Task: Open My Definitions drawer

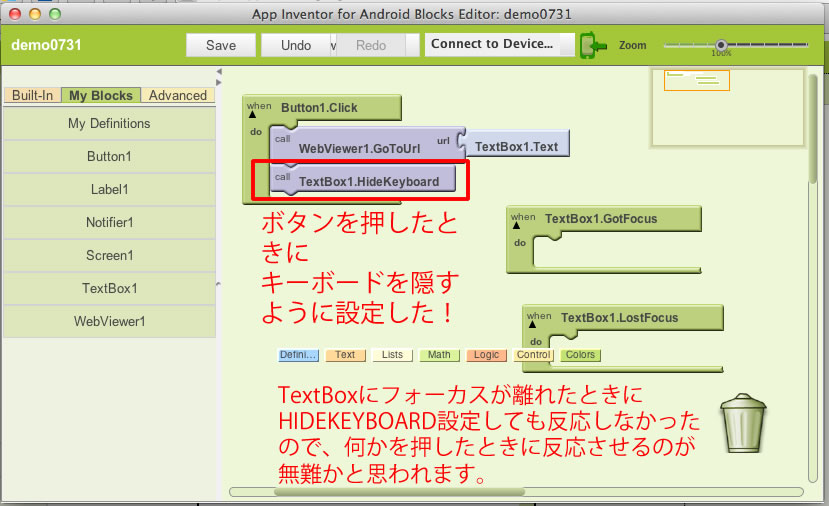Action: 109,123
